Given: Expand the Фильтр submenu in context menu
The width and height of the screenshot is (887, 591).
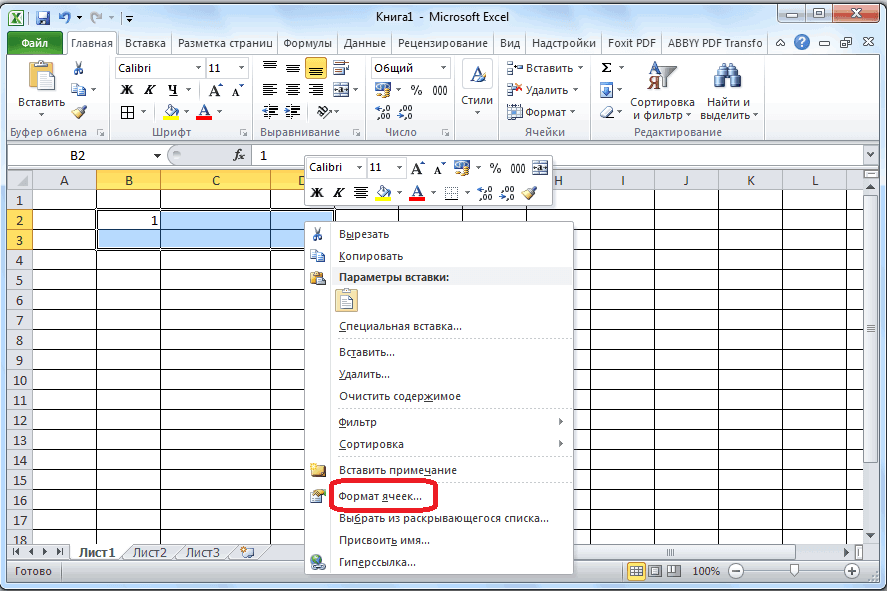Looking at the screenshot, I should click(450, 422).
